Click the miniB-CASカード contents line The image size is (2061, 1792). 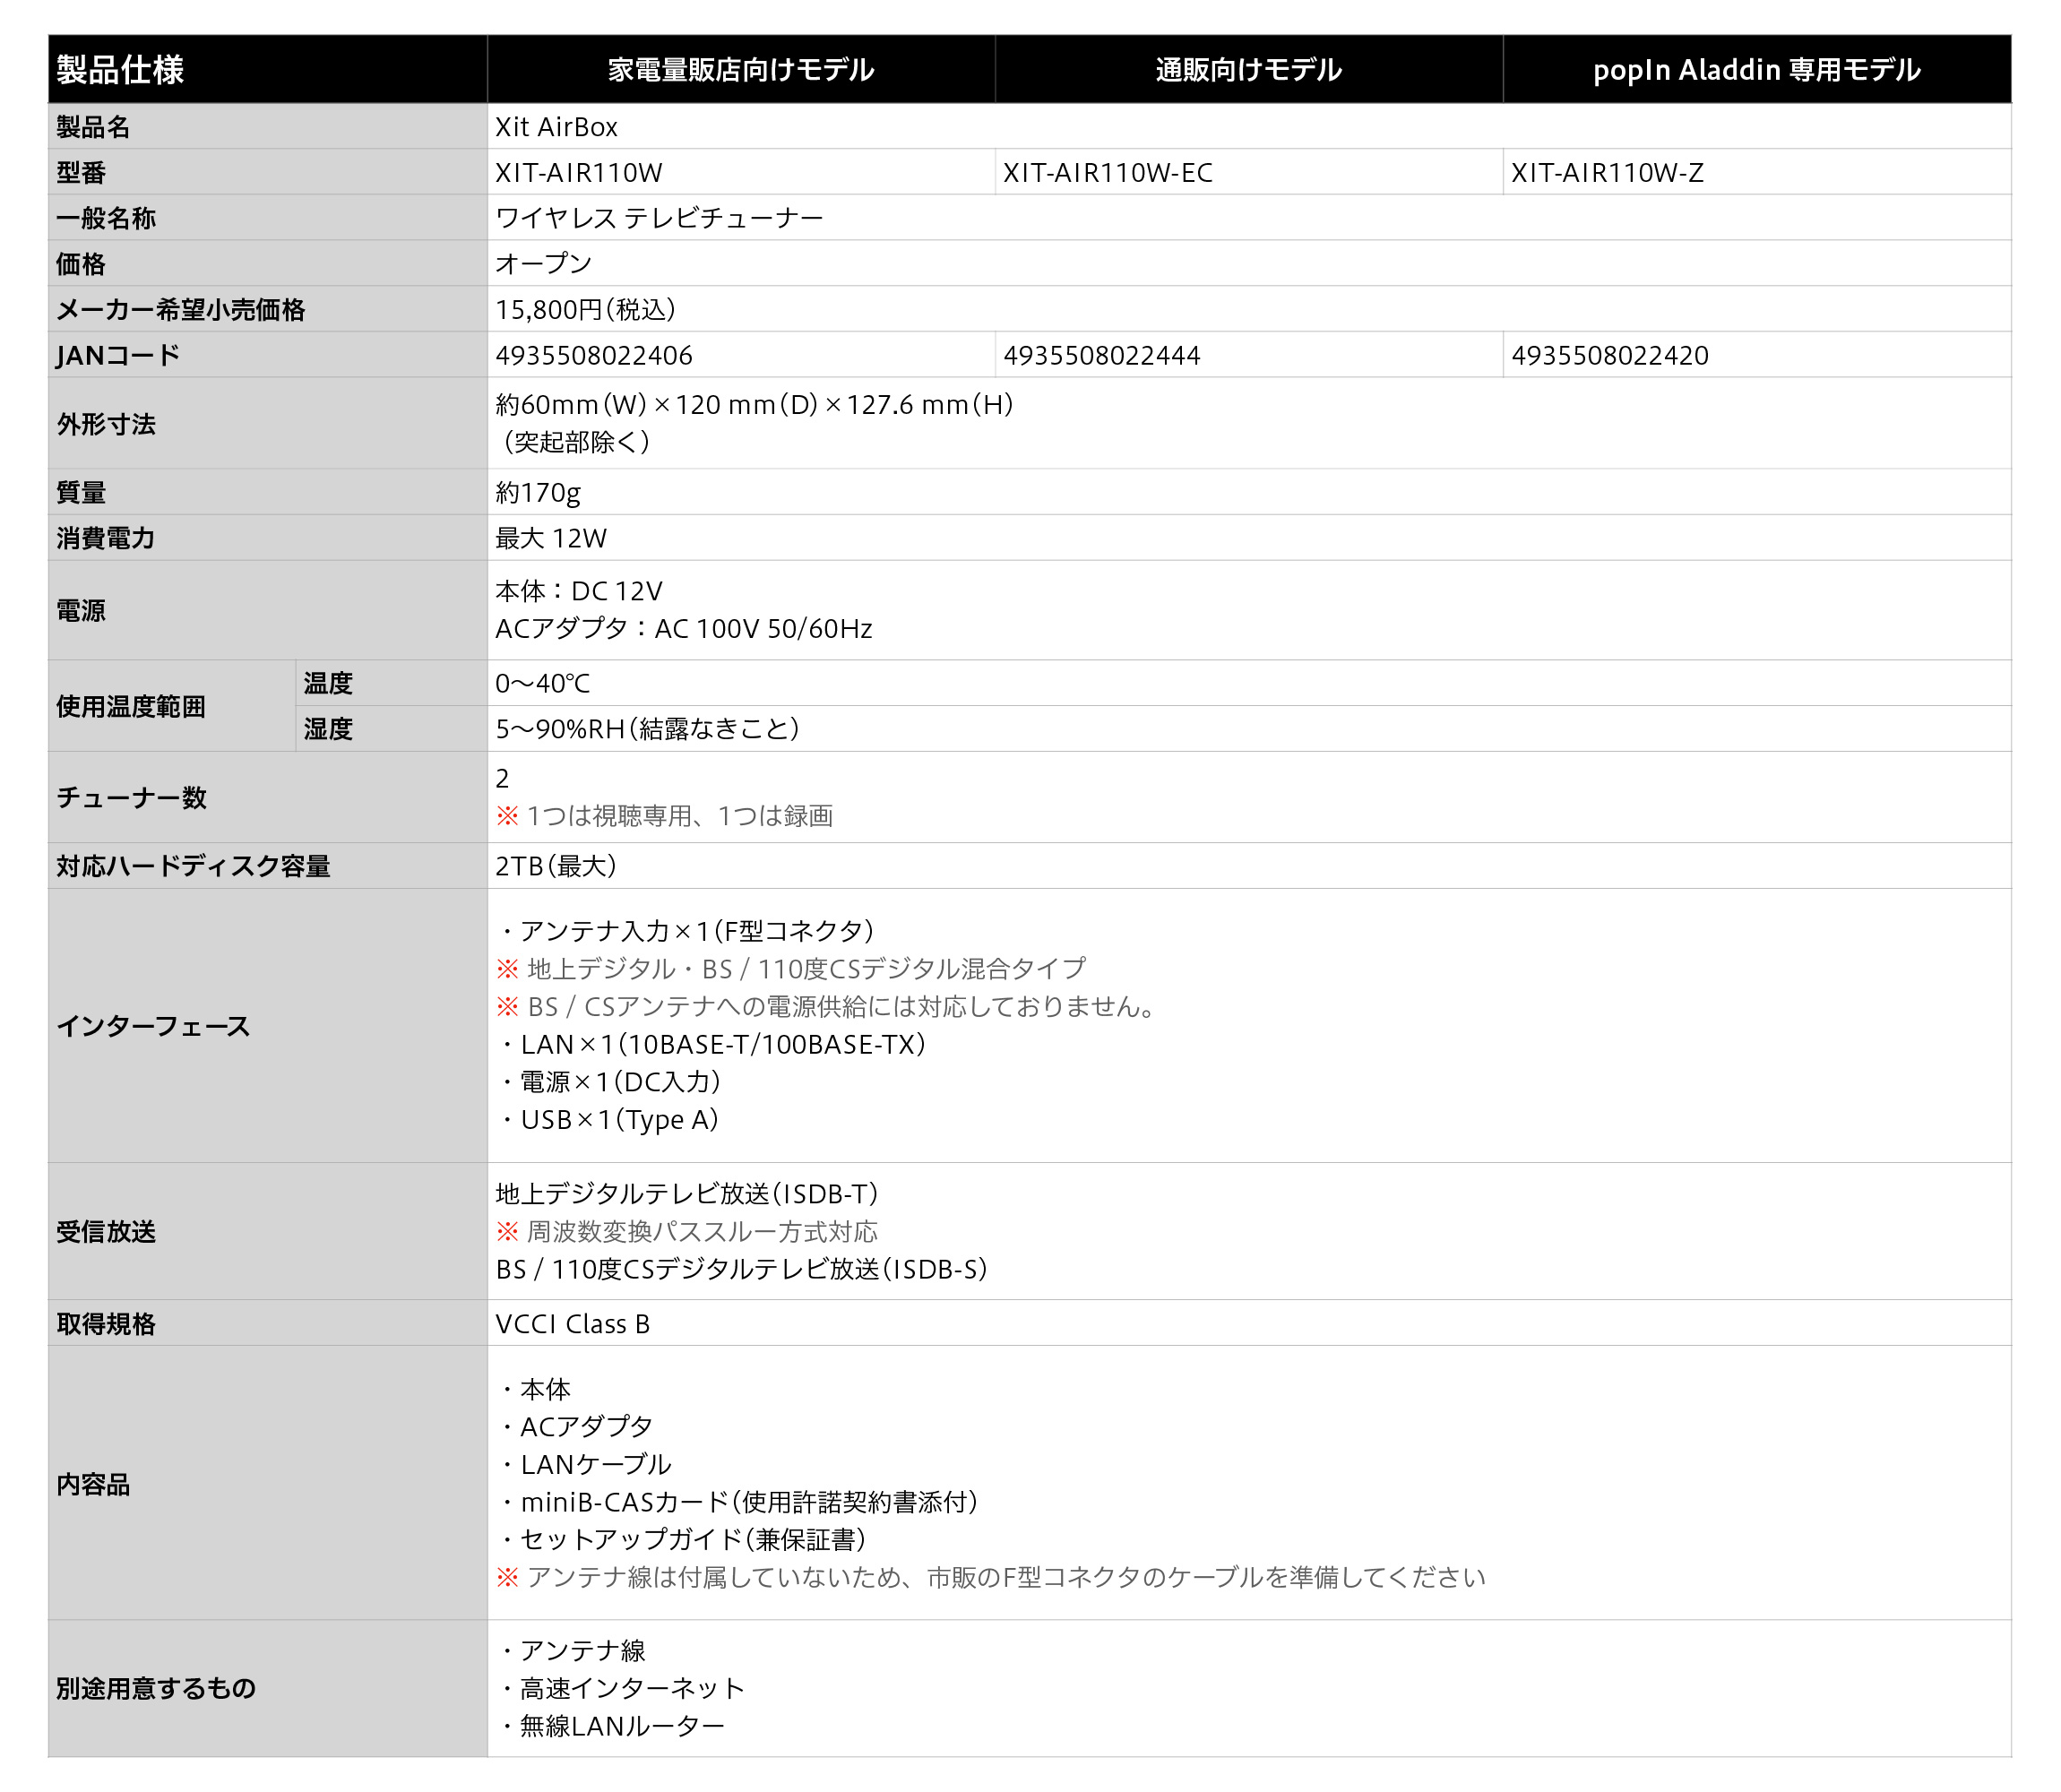pyautogui.click(x=738, y=1502)
